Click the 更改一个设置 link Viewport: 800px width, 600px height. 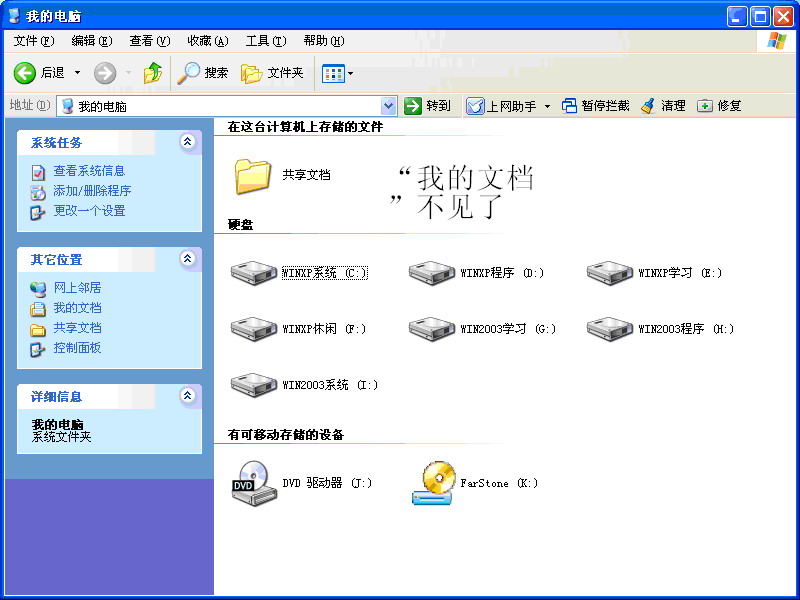[x=89, y=211]
